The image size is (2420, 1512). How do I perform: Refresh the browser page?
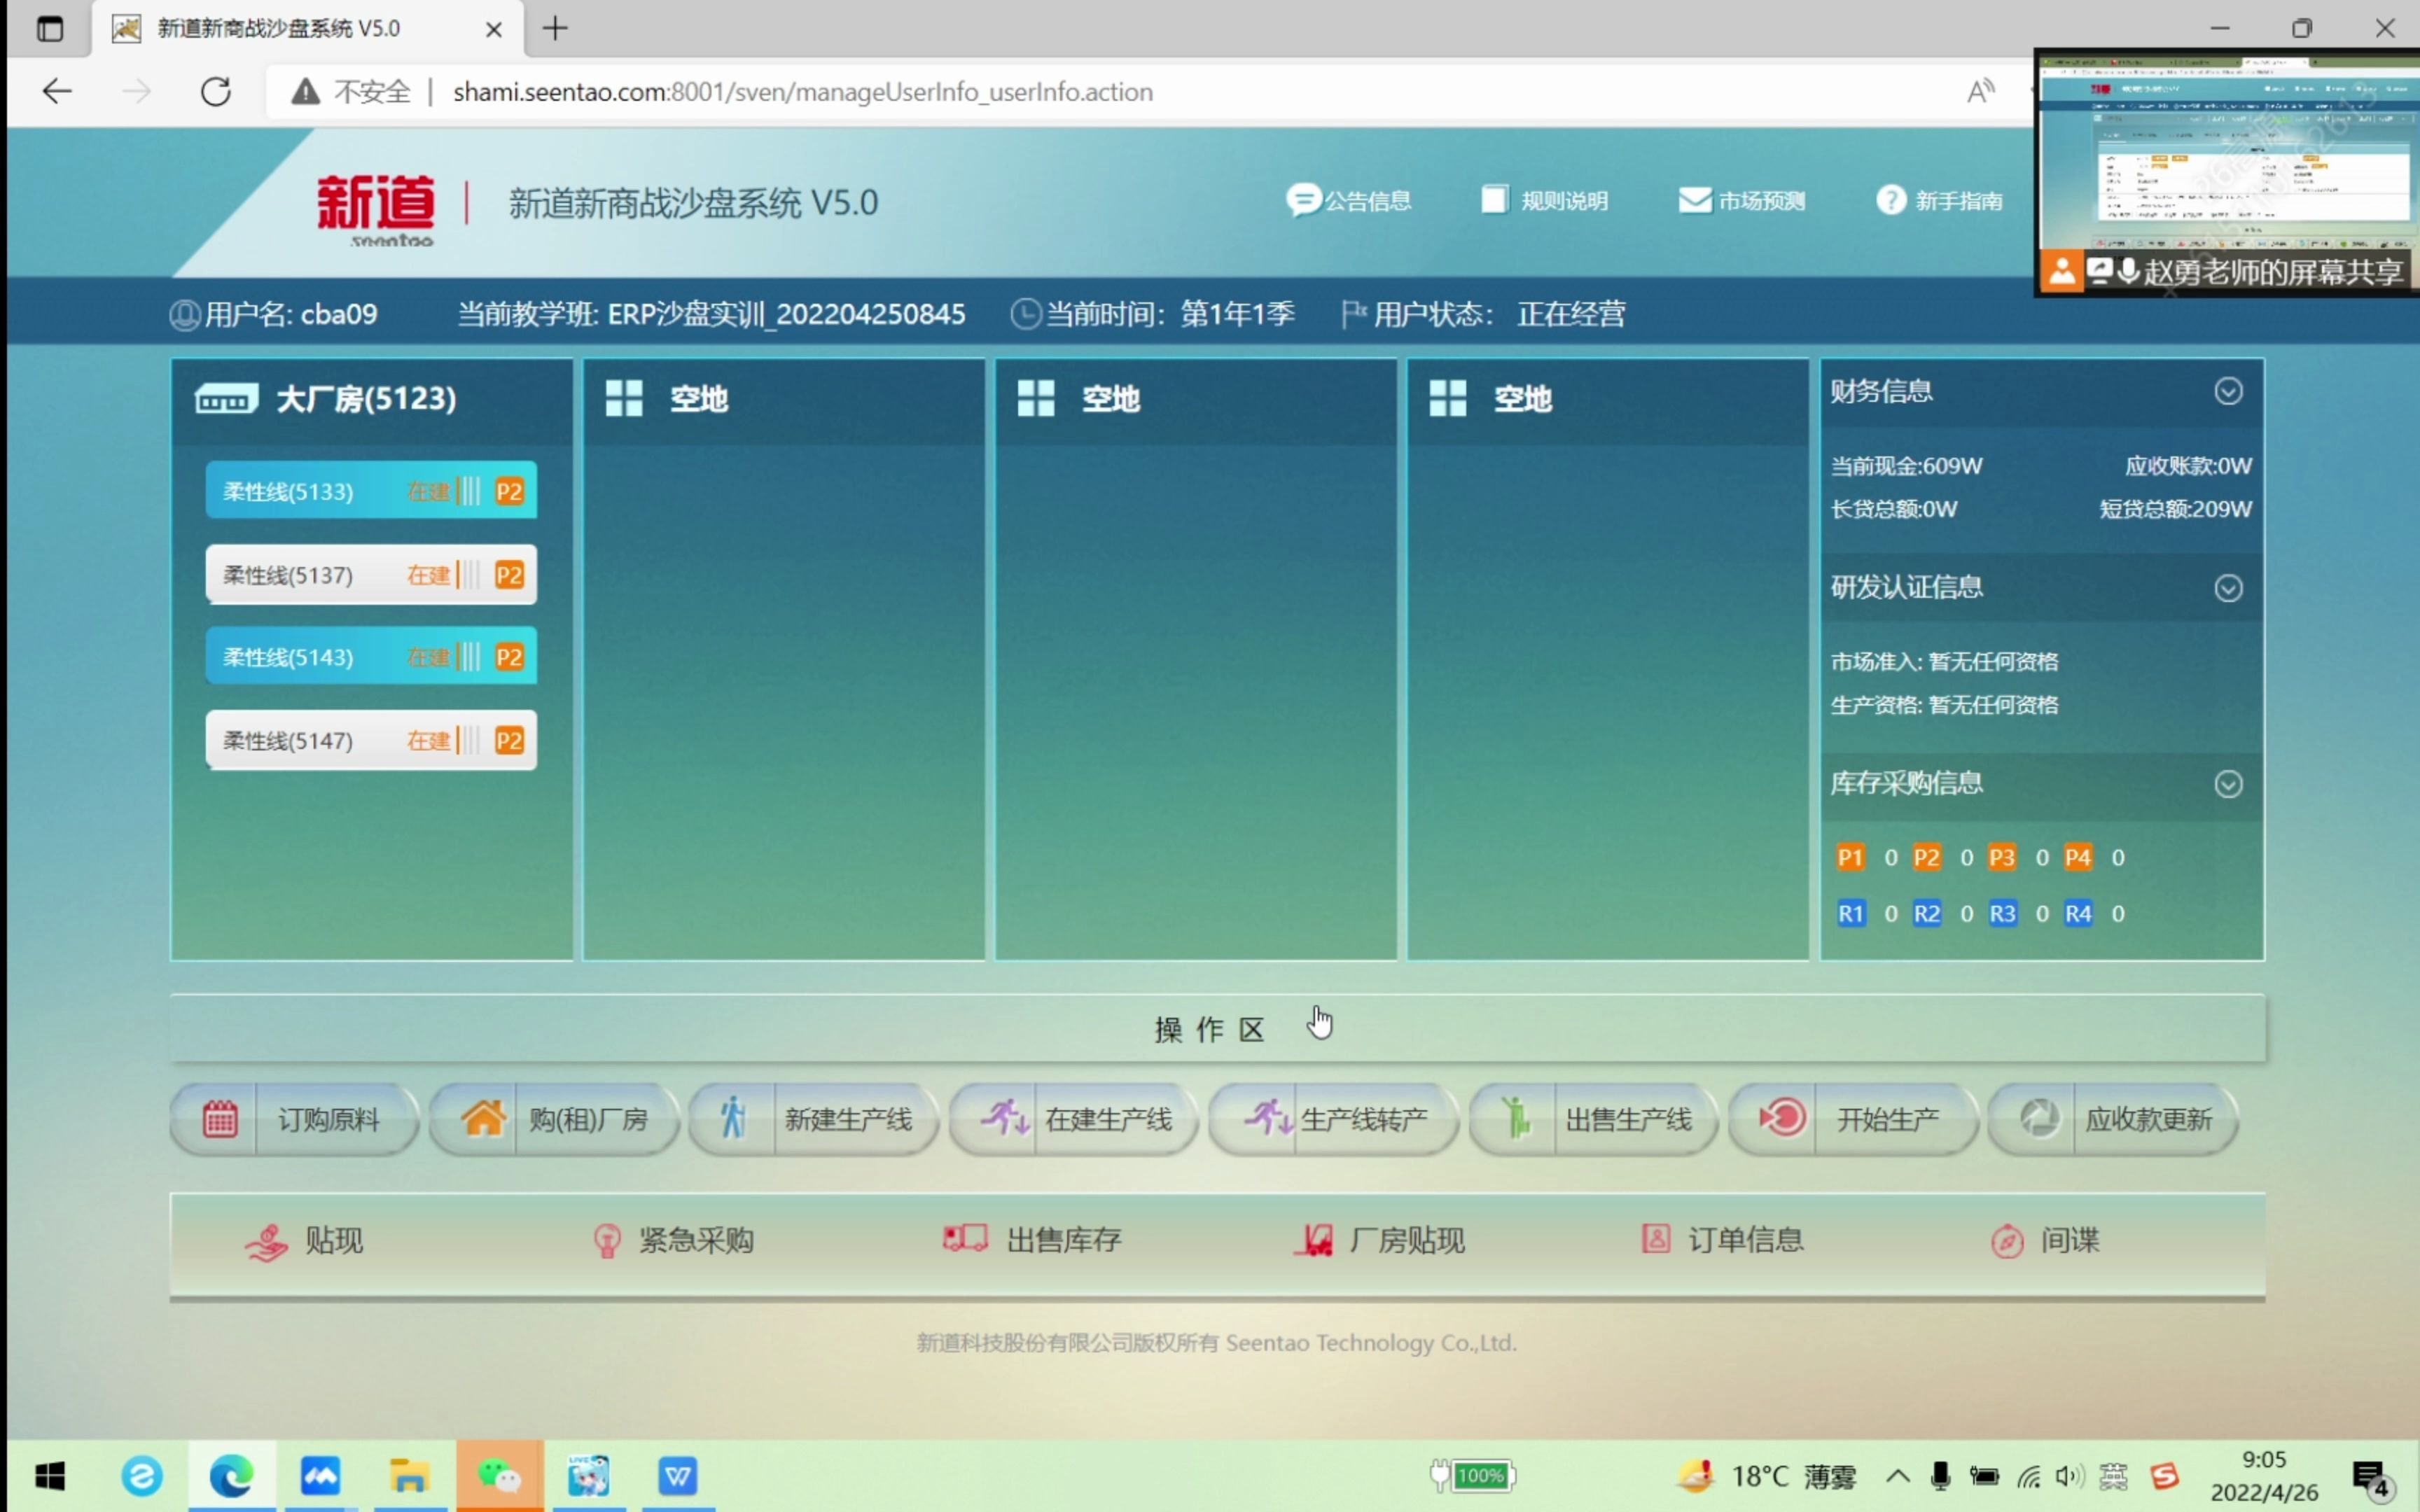point(216,92)
